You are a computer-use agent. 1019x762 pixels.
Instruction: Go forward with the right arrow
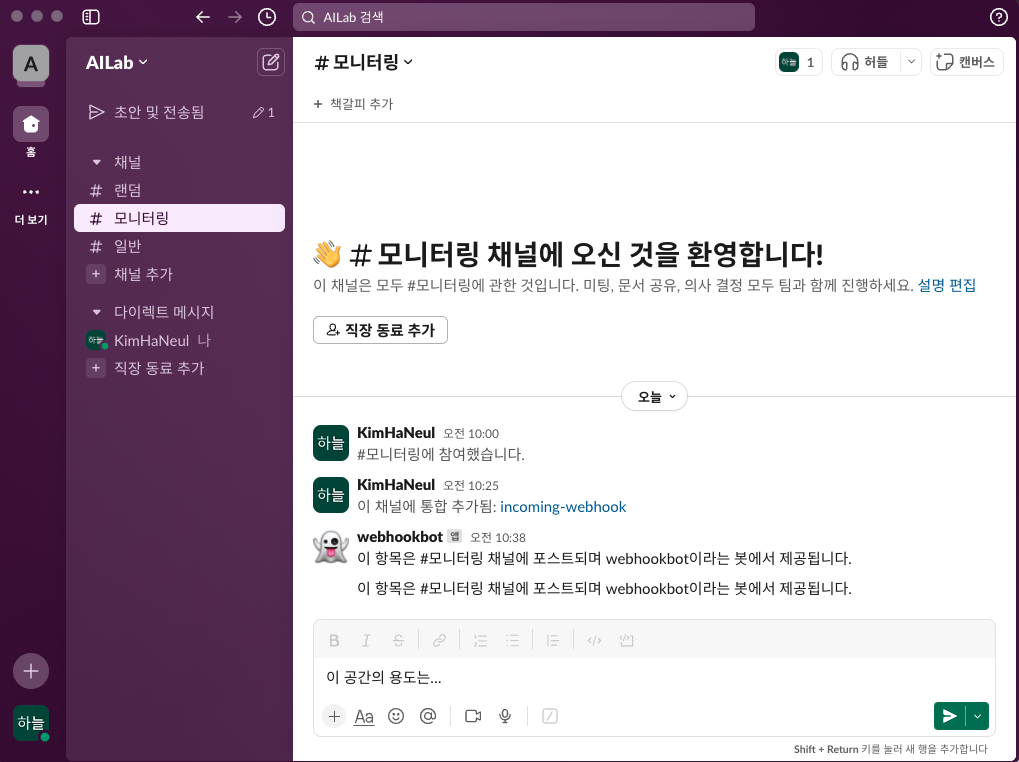235,17
